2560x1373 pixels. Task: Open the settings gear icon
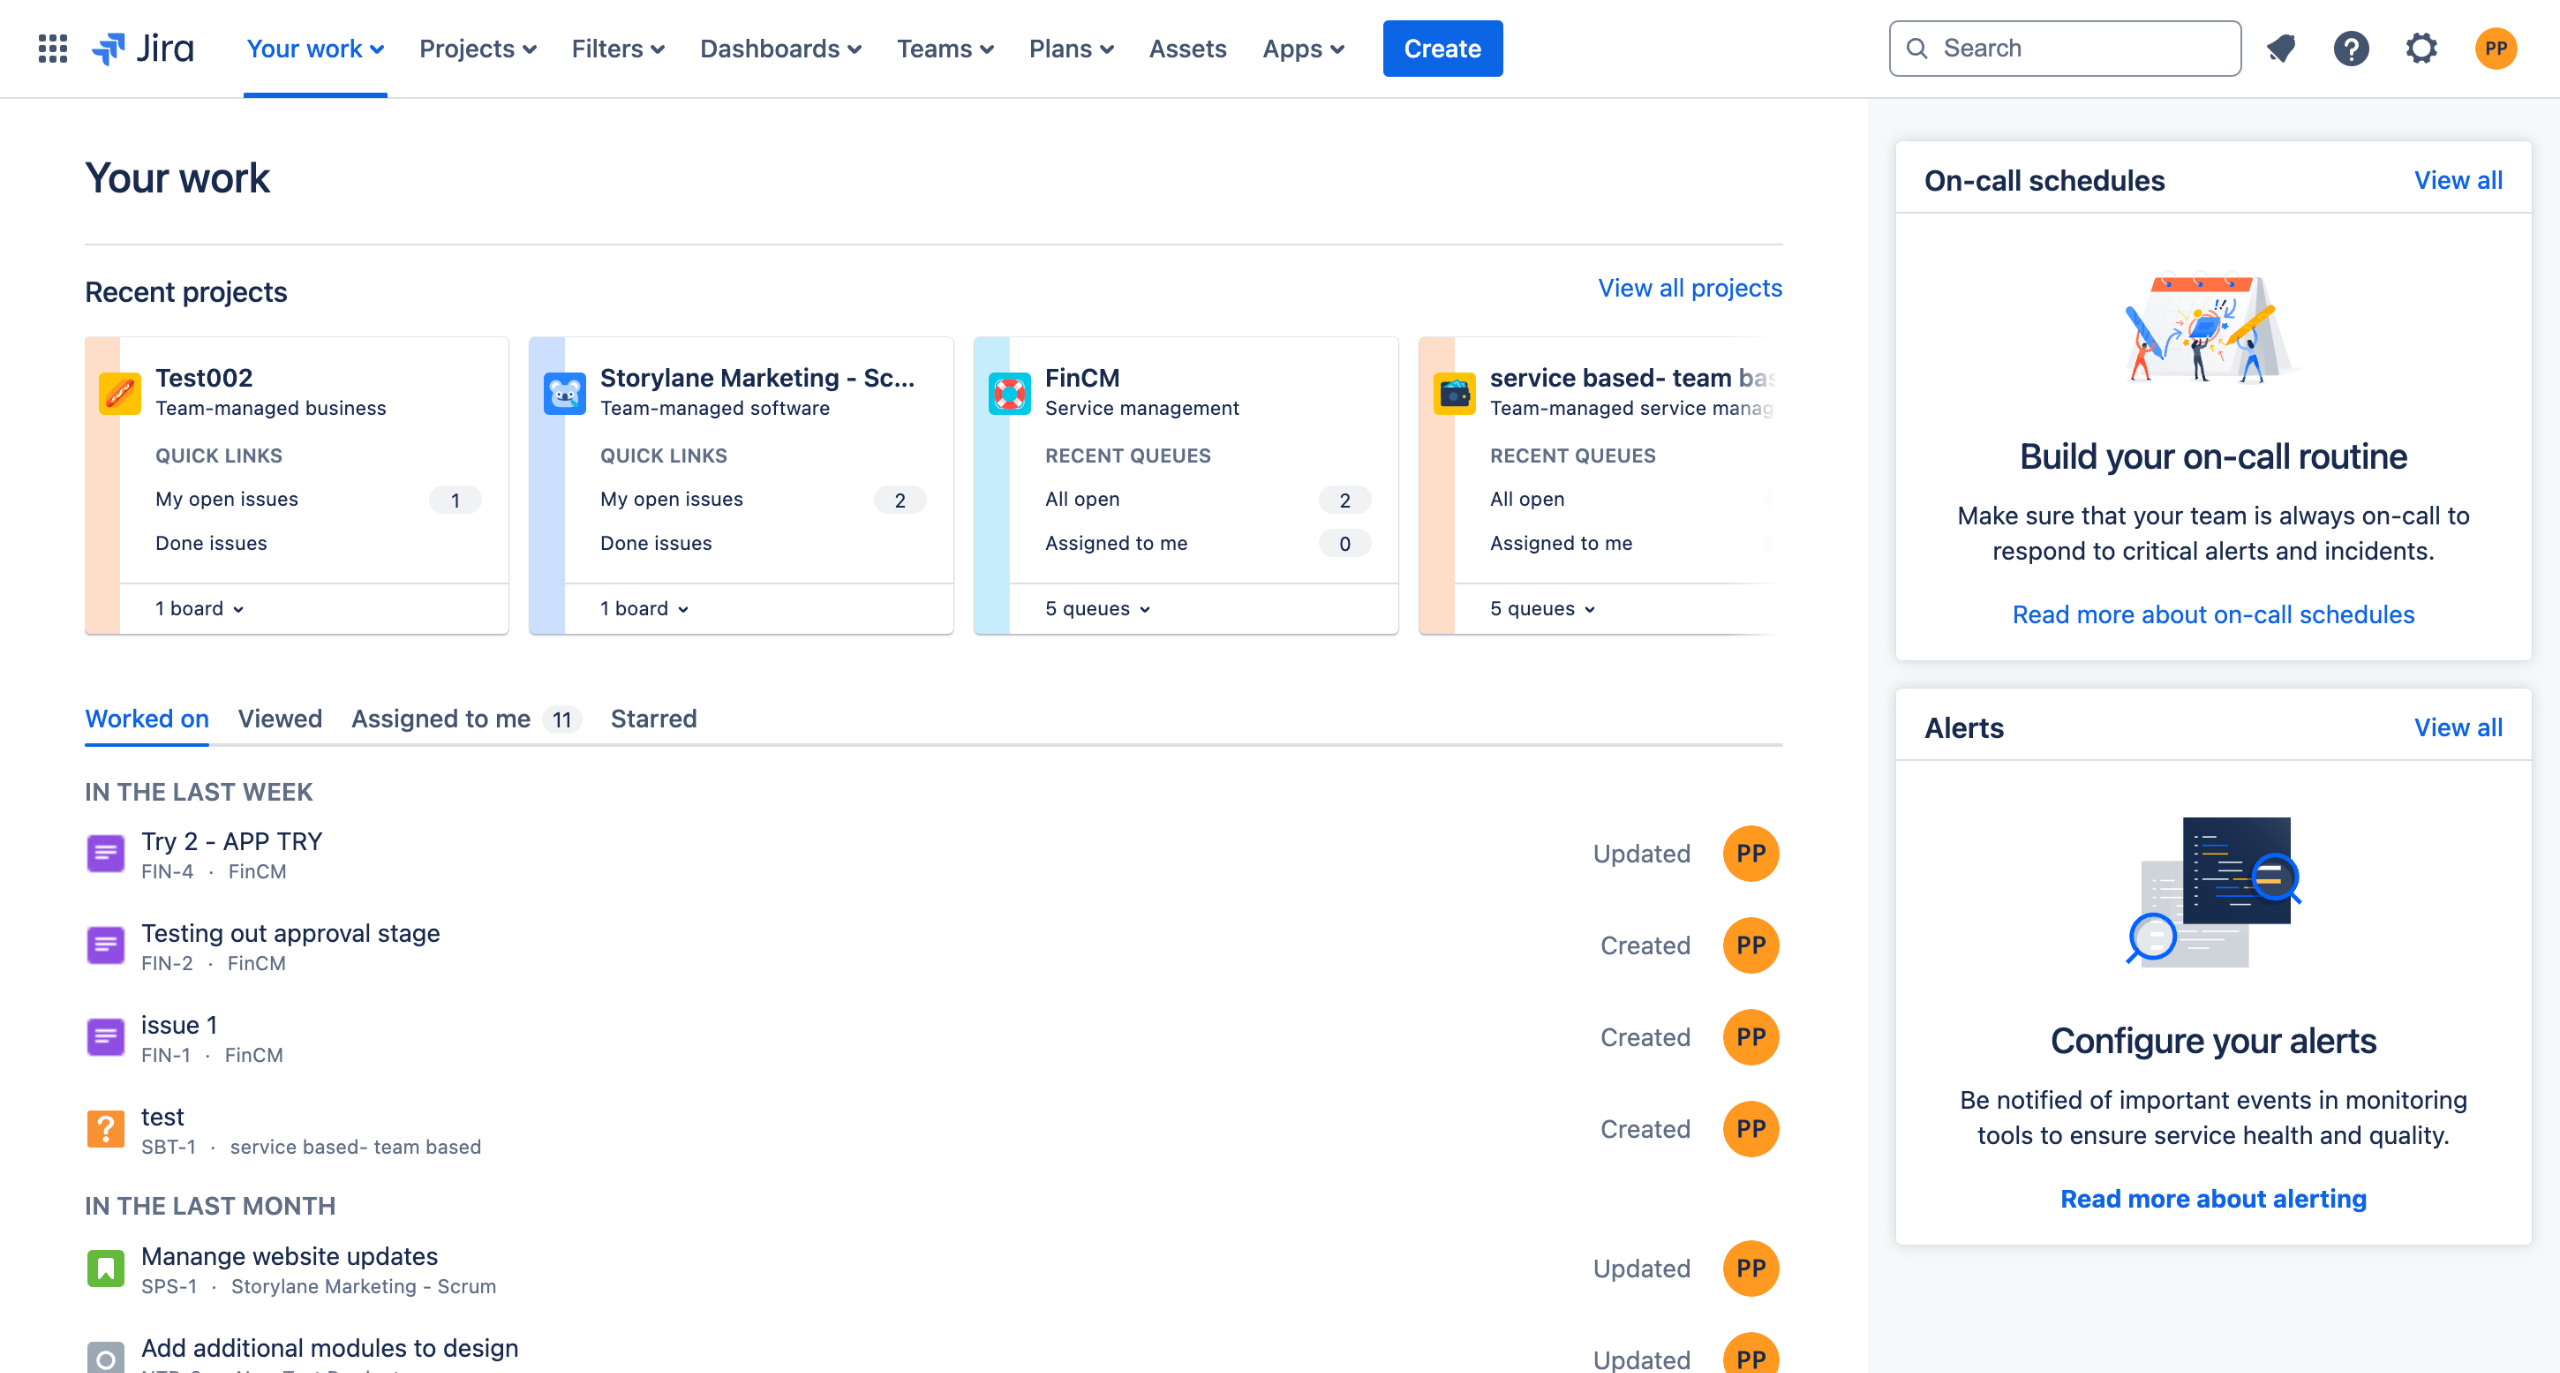2421,48
